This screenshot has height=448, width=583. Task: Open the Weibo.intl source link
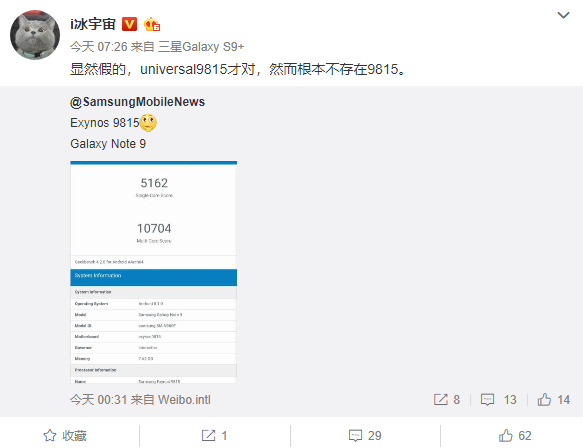tap(184, 400)
